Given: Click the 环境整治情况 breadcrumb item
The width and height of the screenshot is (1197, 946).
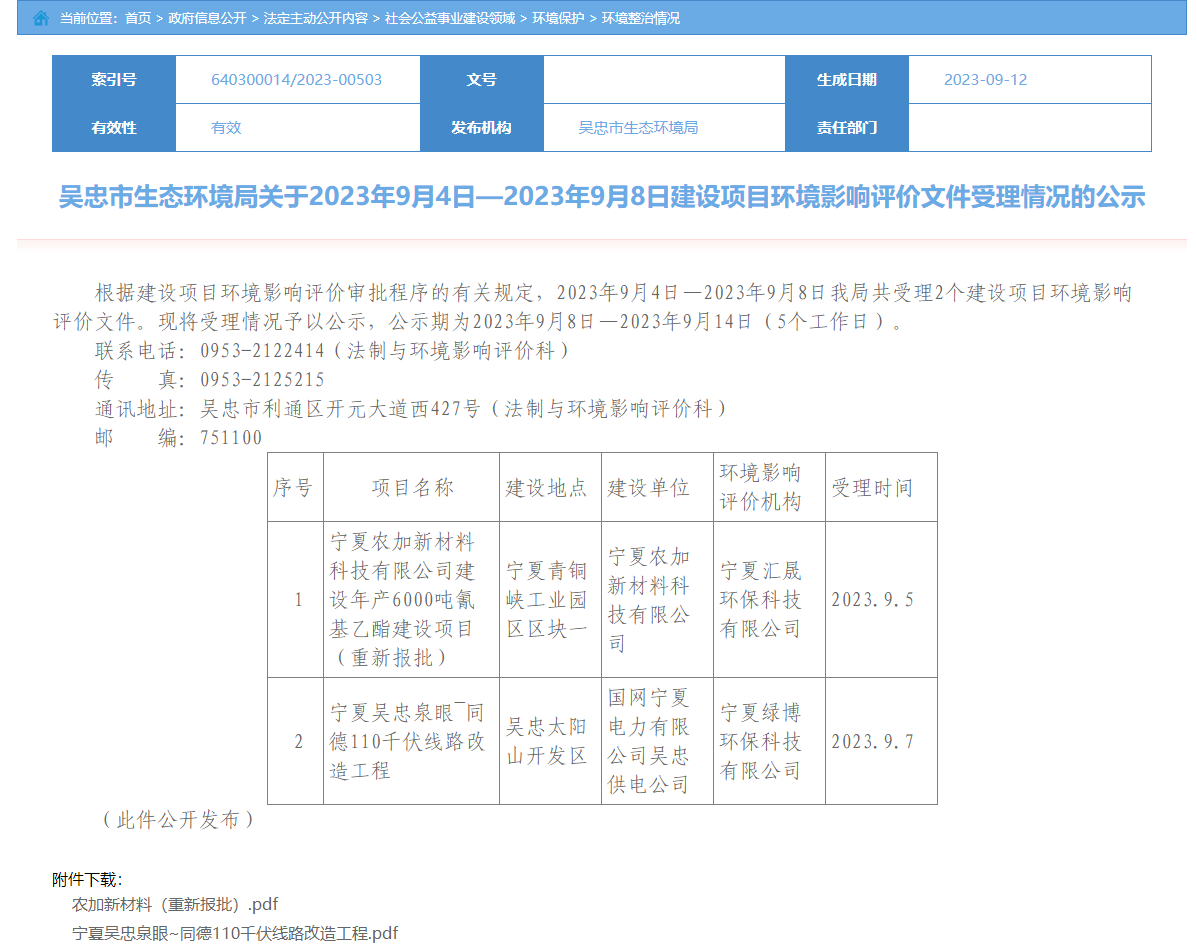Looking at the screenshot, I should click(640, 18).
